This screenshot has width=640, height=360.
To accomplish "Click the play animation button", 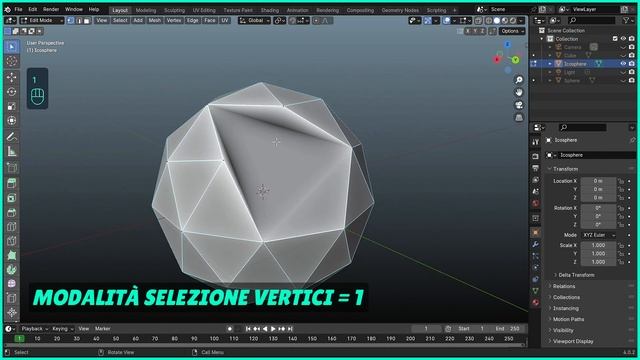I will [273, 329].
